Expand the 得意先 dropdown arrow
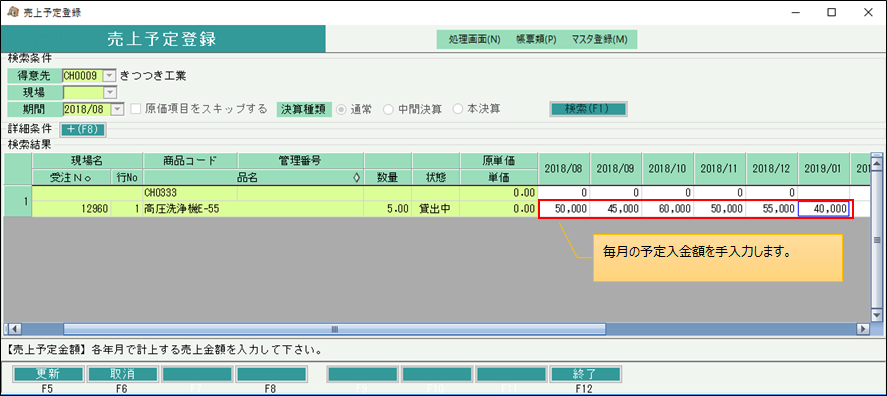 tap(110, 76)
